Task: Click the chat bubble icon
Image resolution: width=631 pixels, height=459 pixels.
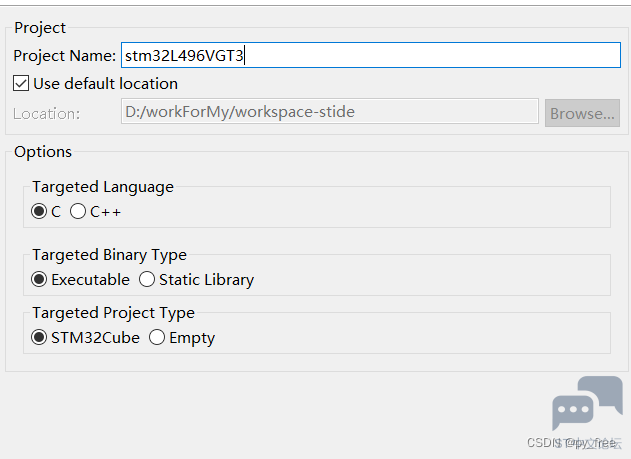Action: 586,403
